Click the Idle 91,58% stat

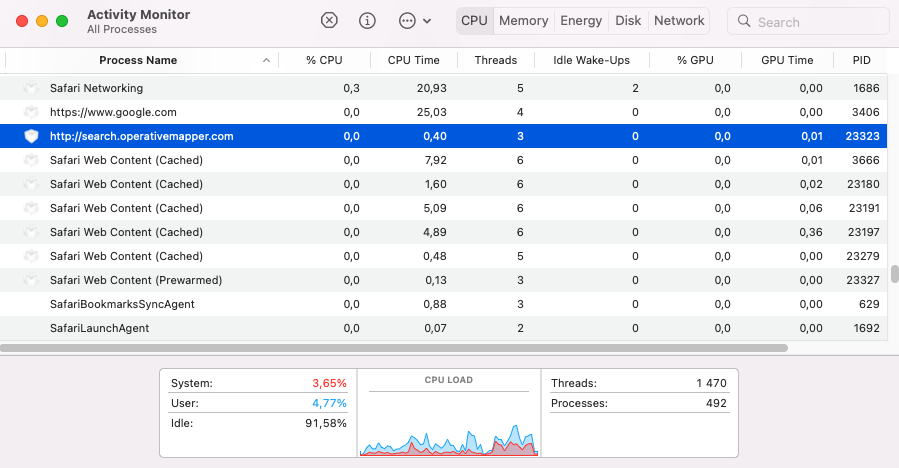259,423
